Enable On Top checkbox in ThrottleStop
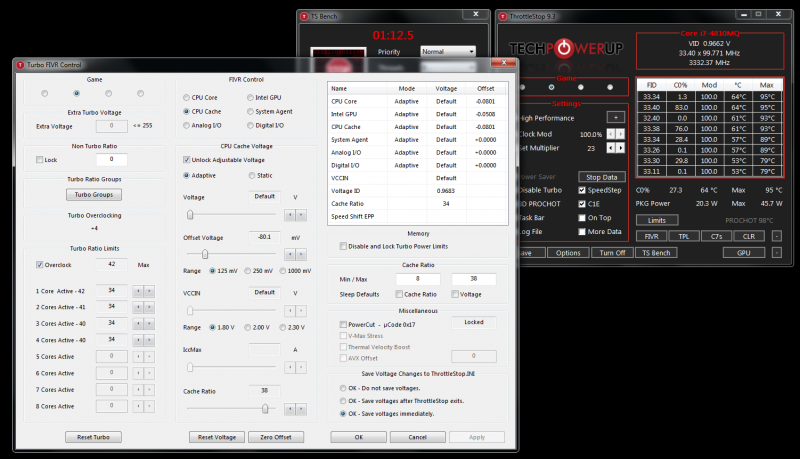The height and width of the screenshot is (459, 800). [x=582, y=218]
